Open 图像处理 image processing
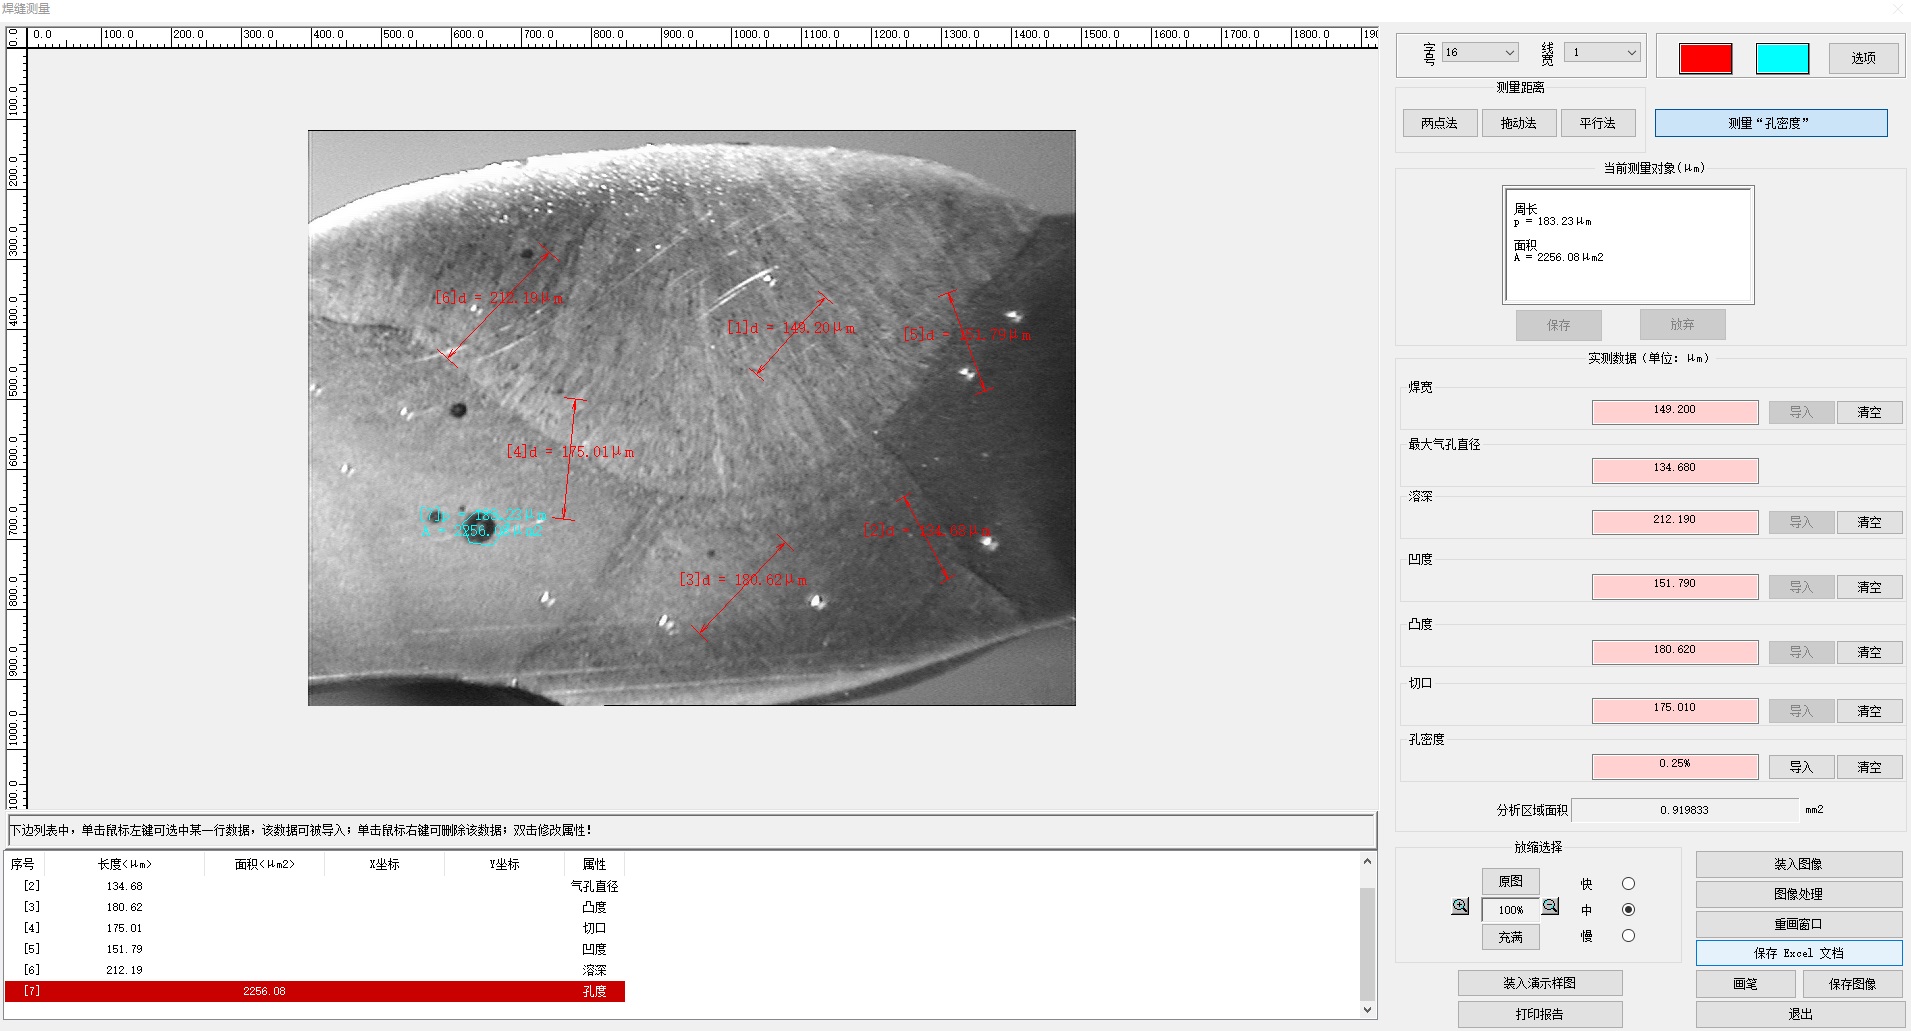The image size is (1911, 1031). pos(1799,894)
